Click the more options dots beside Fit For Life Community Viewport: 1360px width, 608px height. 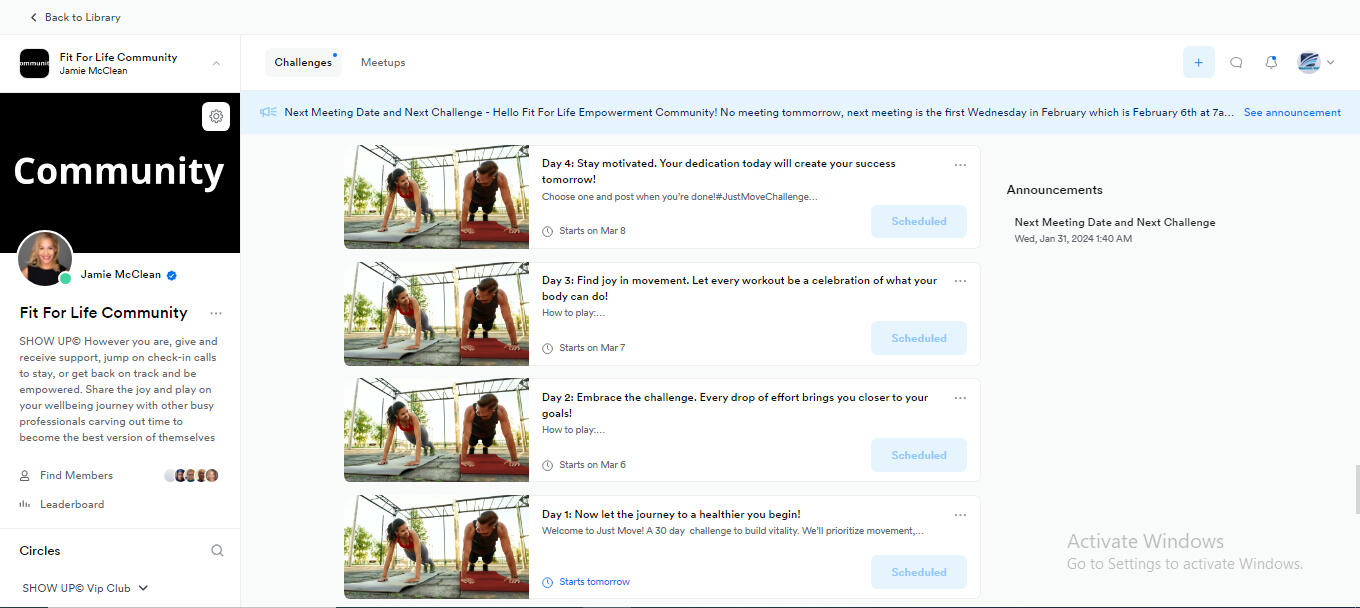(x=216, y=313)
